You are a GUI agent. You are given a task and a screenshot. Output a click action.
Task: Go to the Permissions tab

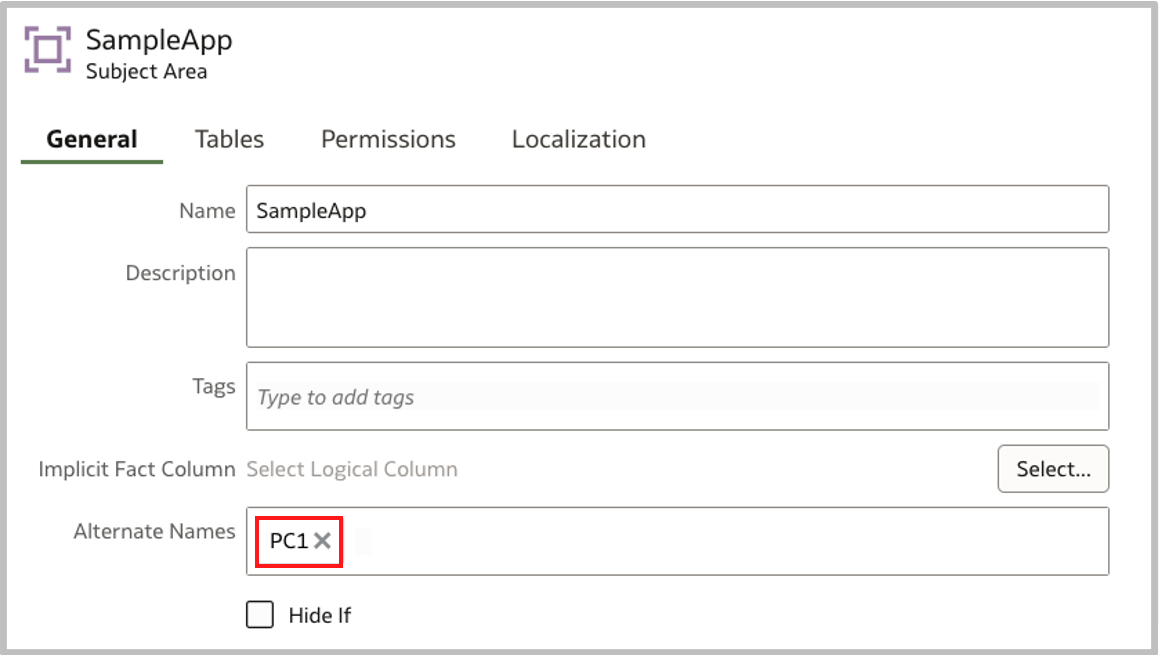point(388,139)
